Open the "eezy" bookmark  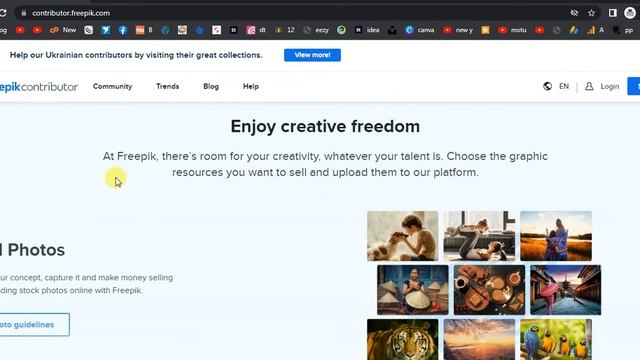click(316, 30)
